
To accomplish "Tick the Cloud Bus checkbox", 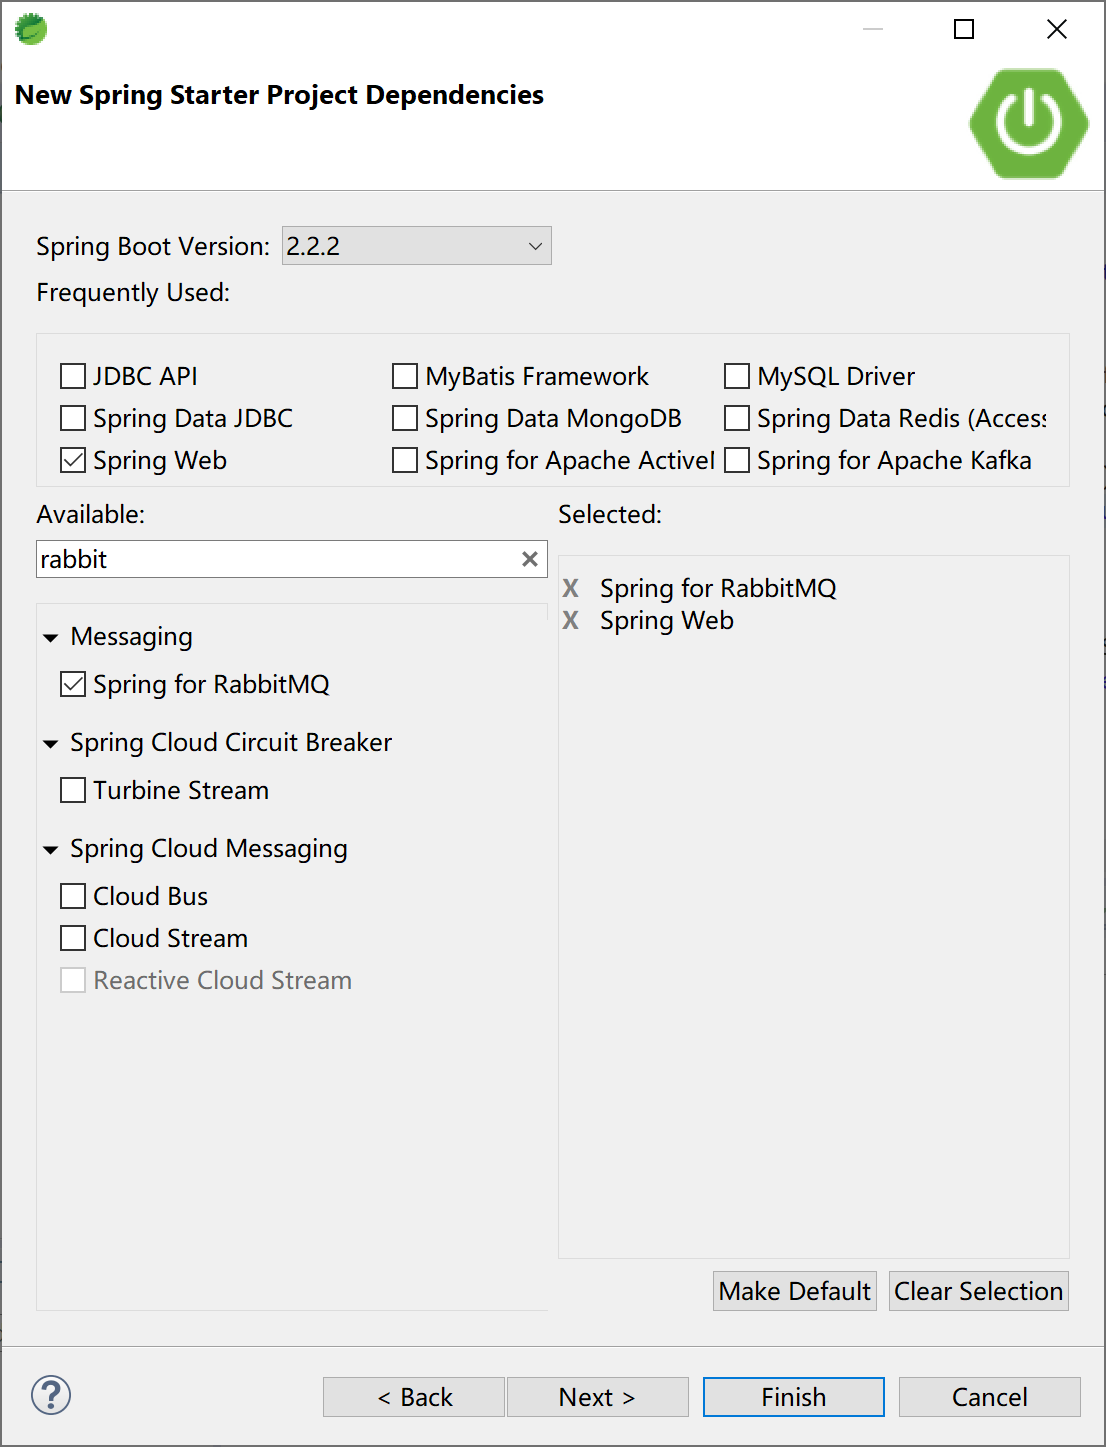I will tap(73, 896).
